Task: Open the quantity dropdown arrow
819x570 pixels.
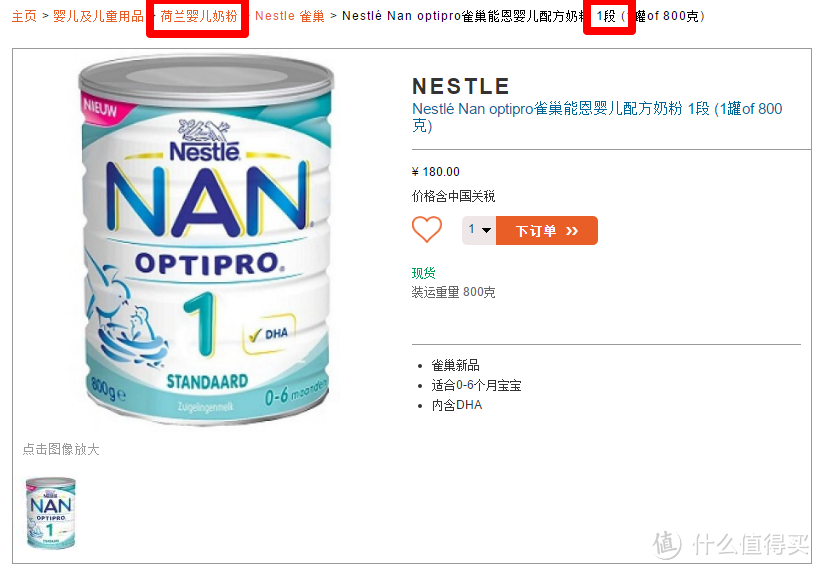Action: tap(486, 230)
